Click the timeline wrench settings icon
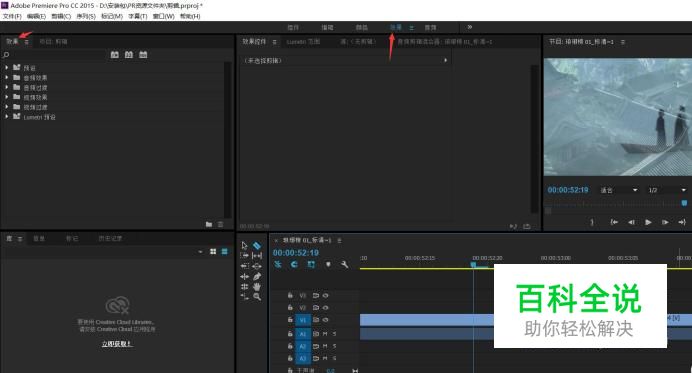The width and height of the screenshot is (692, 373). [344, 264]
